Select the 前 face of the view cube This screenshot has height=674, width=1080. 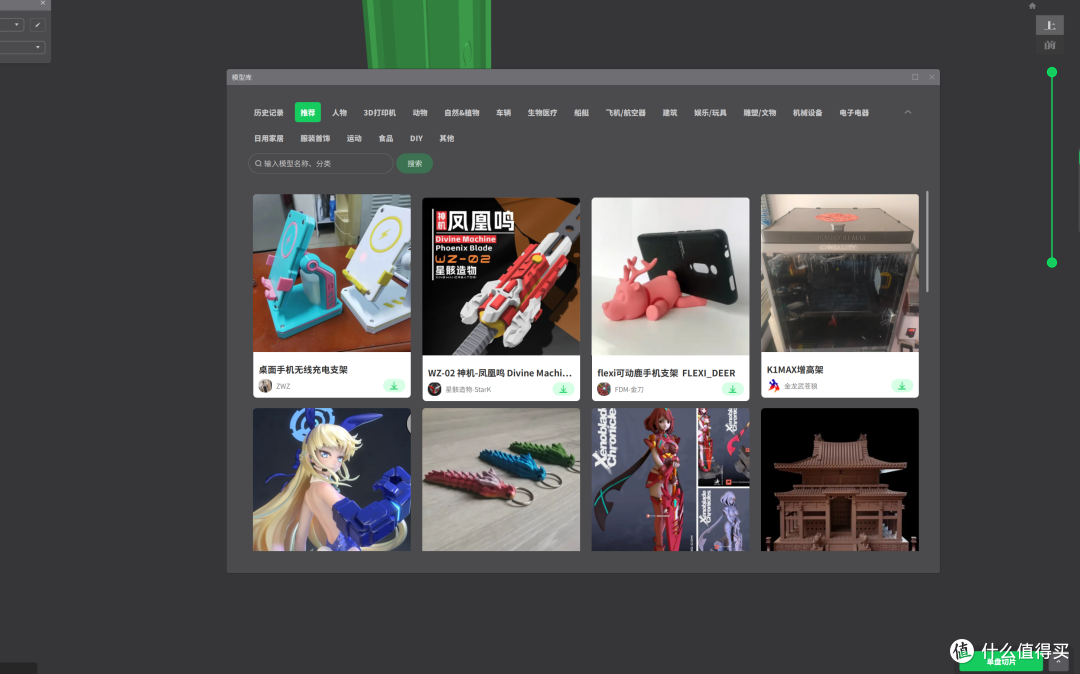pos(1050,45)
